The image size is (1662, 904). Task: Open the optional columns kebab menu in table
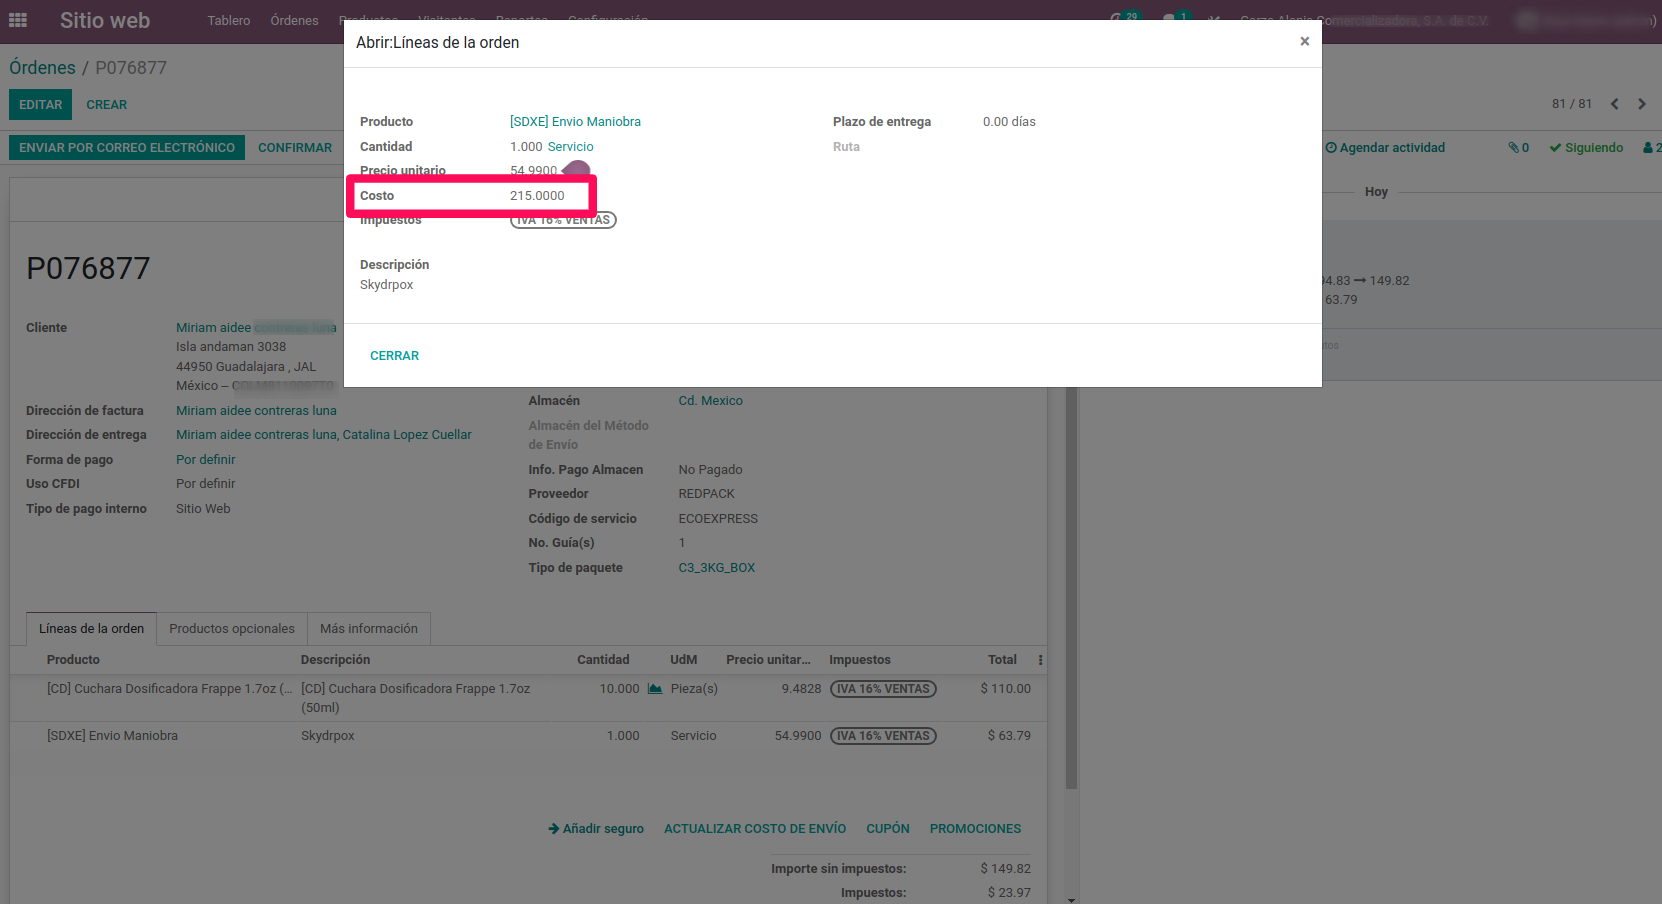click(x=1040, y=660)
